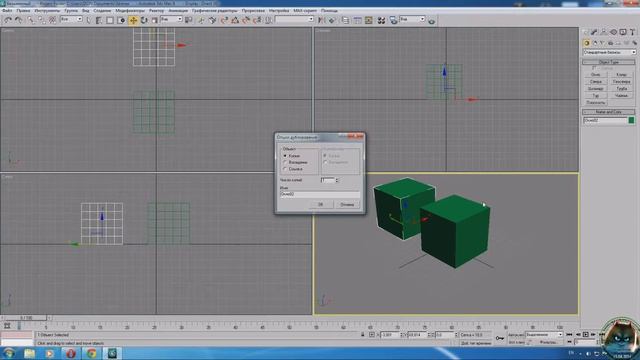Choose the Copy radio button in Object group
This screenshot has width=640, height=360.
pyautogui.click(x=285, y=156)
